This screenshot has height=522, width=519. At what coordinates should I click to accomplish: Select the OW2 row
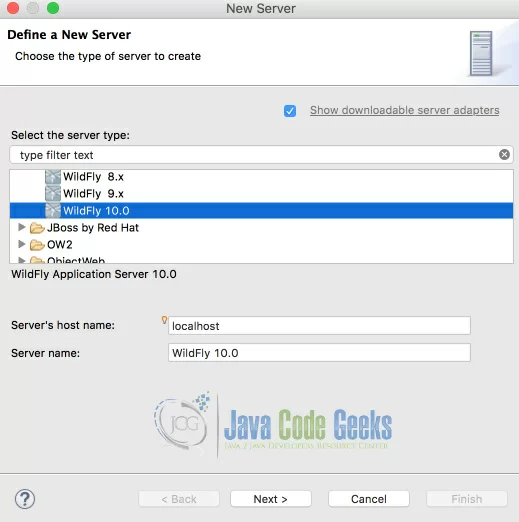tap(261, 245)
